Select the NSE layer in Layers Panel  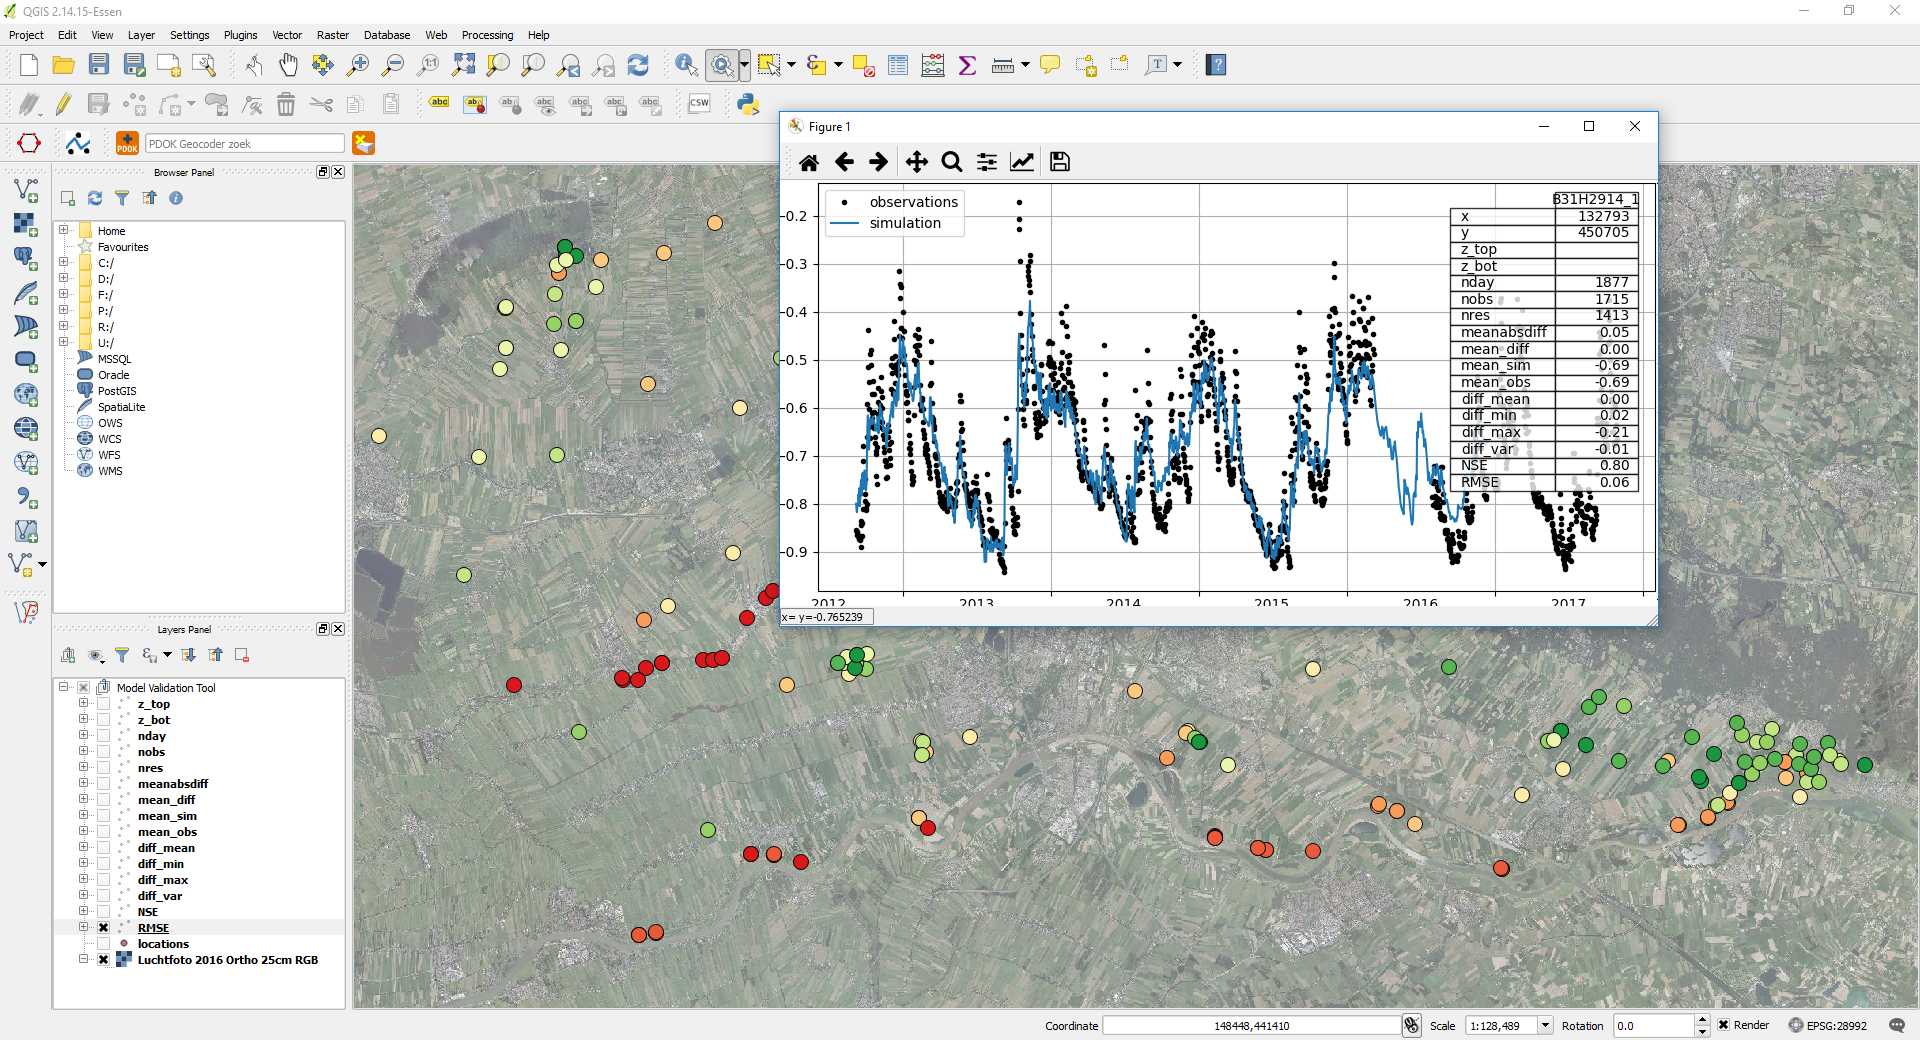tap(148, 912)
